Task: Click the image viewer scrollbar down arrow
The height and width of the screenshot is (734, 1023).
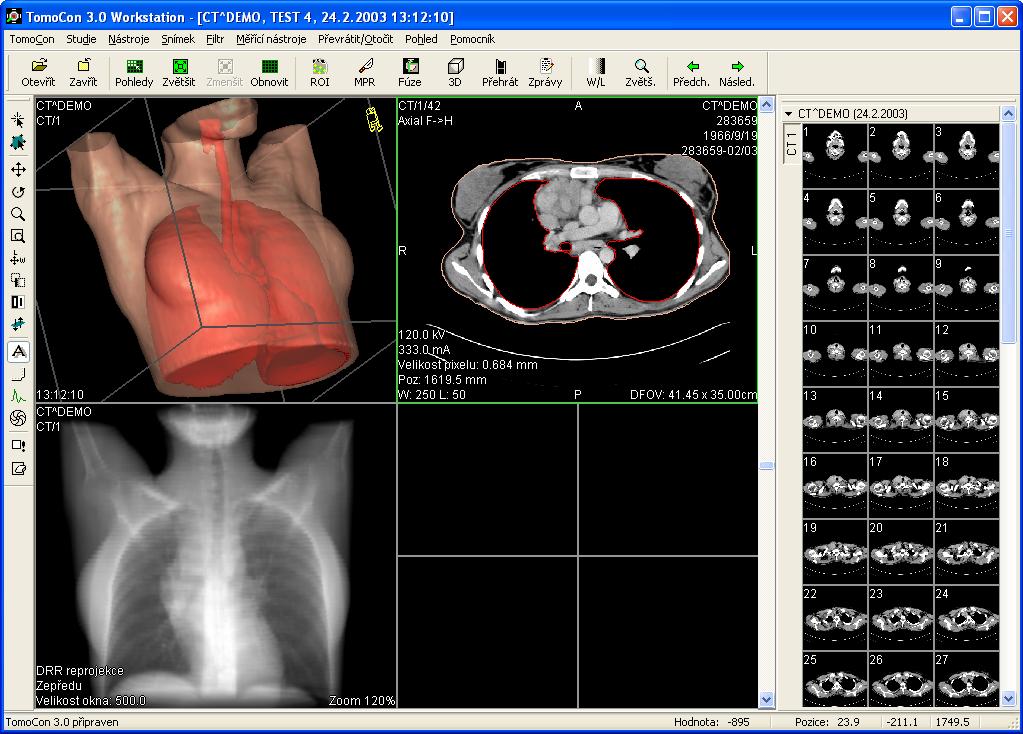Action: click(767, 700)
